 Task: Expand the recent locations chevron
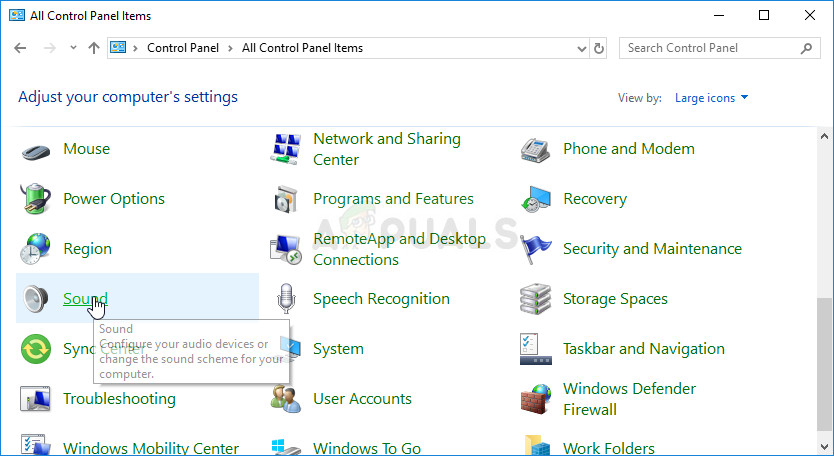(74, 48)
